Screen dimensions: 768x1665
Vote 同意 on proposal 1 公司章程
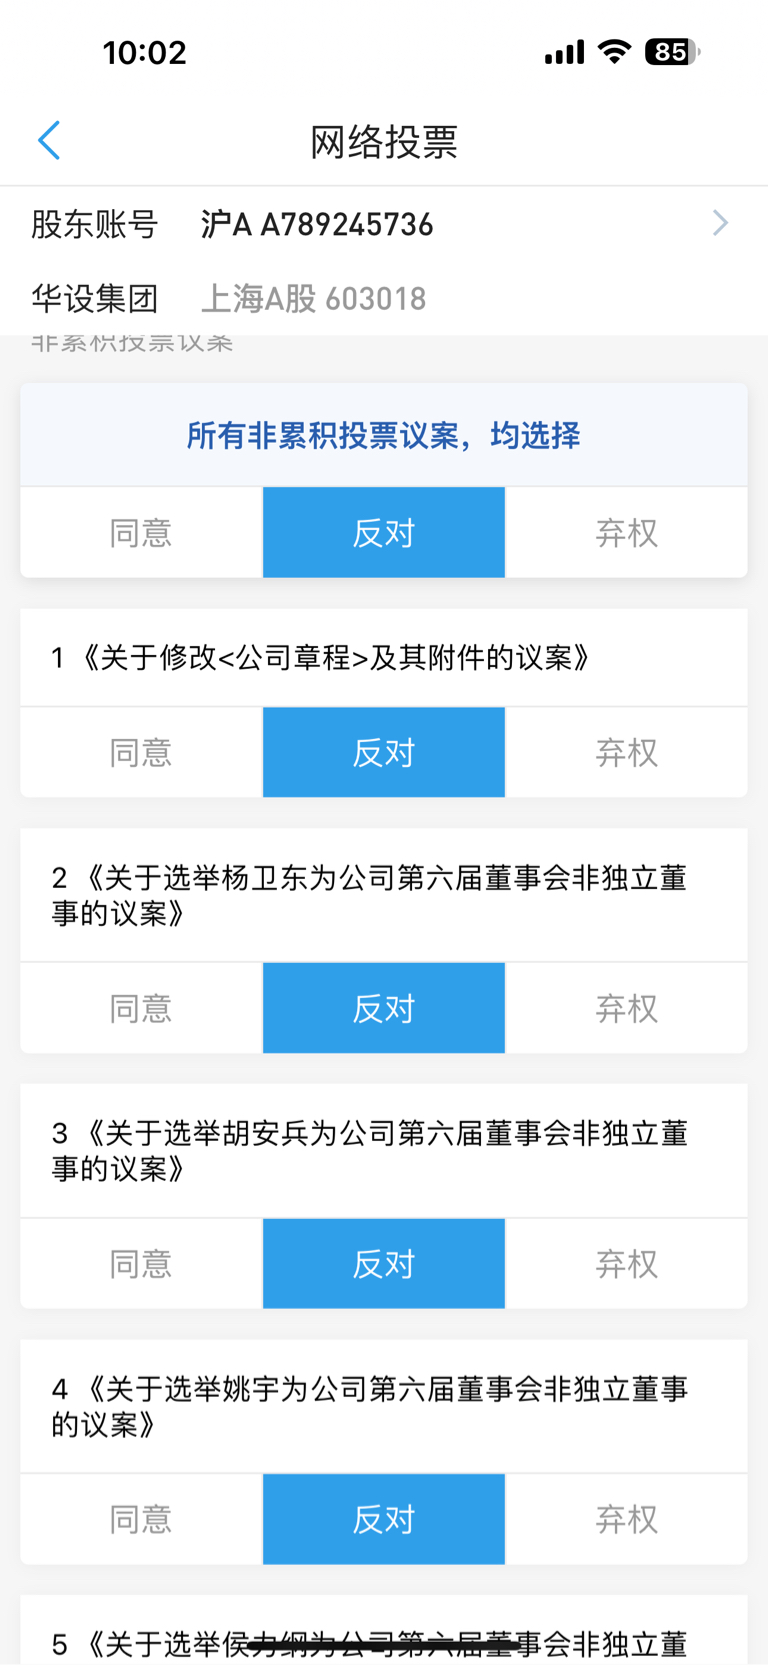tap(141, 752)
